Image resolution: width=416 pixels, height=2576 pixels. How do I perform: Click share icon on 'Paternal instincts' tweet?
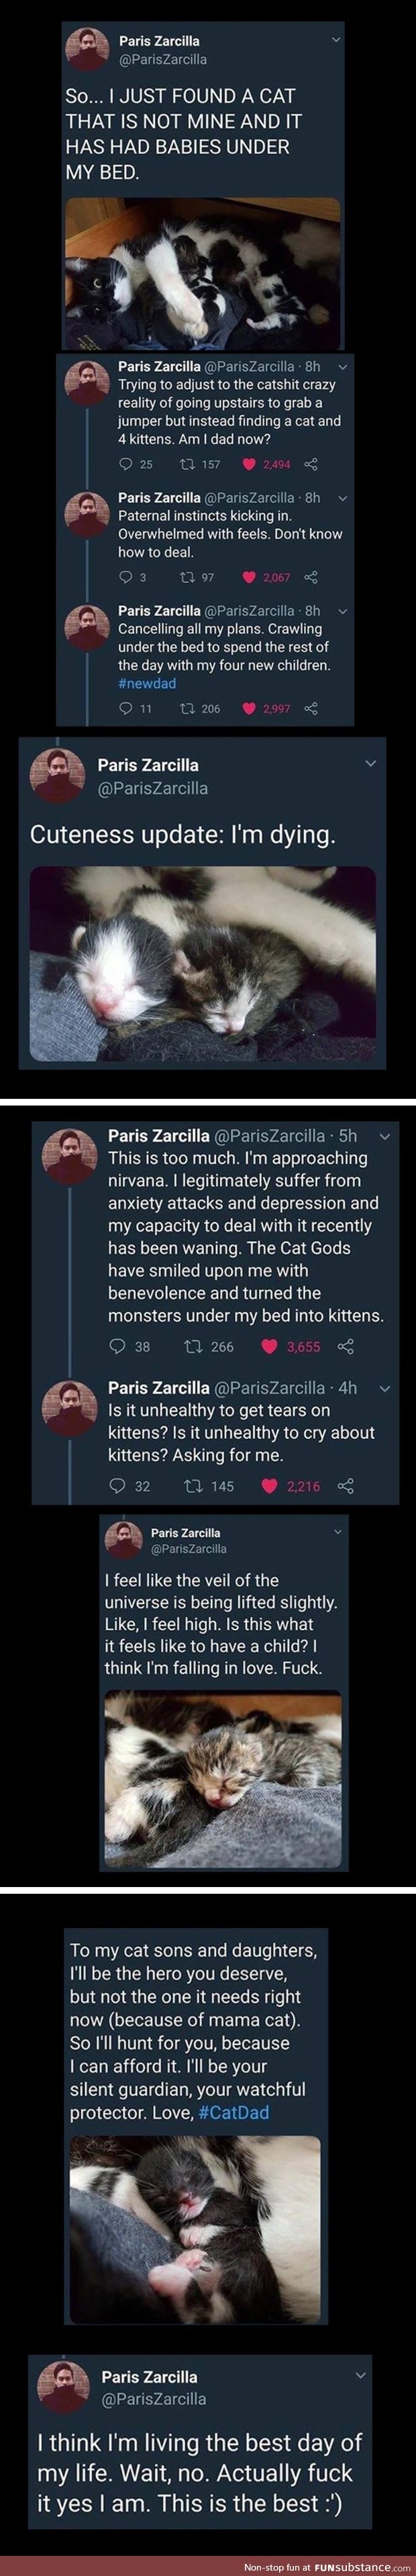coord(310,577)
